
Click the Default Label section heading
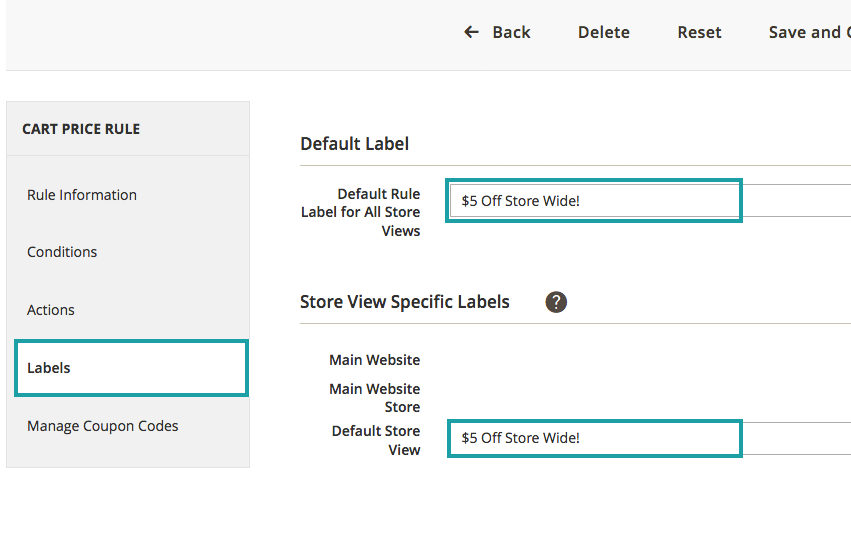pos(354,144)
